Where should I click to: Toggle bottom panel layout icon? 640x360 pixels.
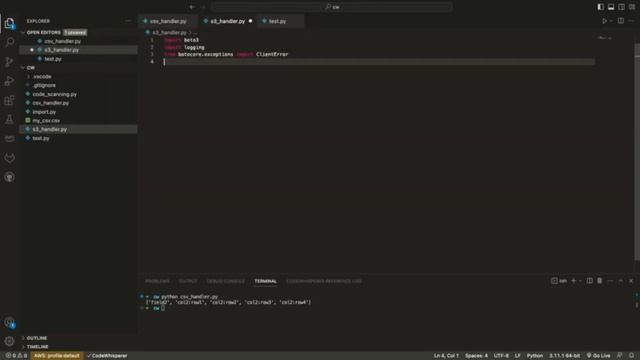pyautogui.click(x=611, y=7)
